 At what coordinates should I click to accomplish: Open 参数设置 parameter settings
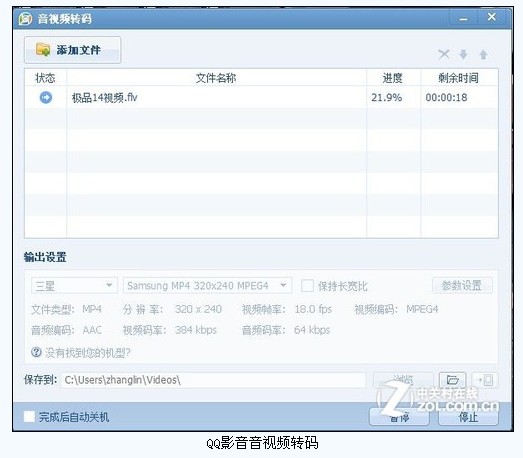click(462, 286)
